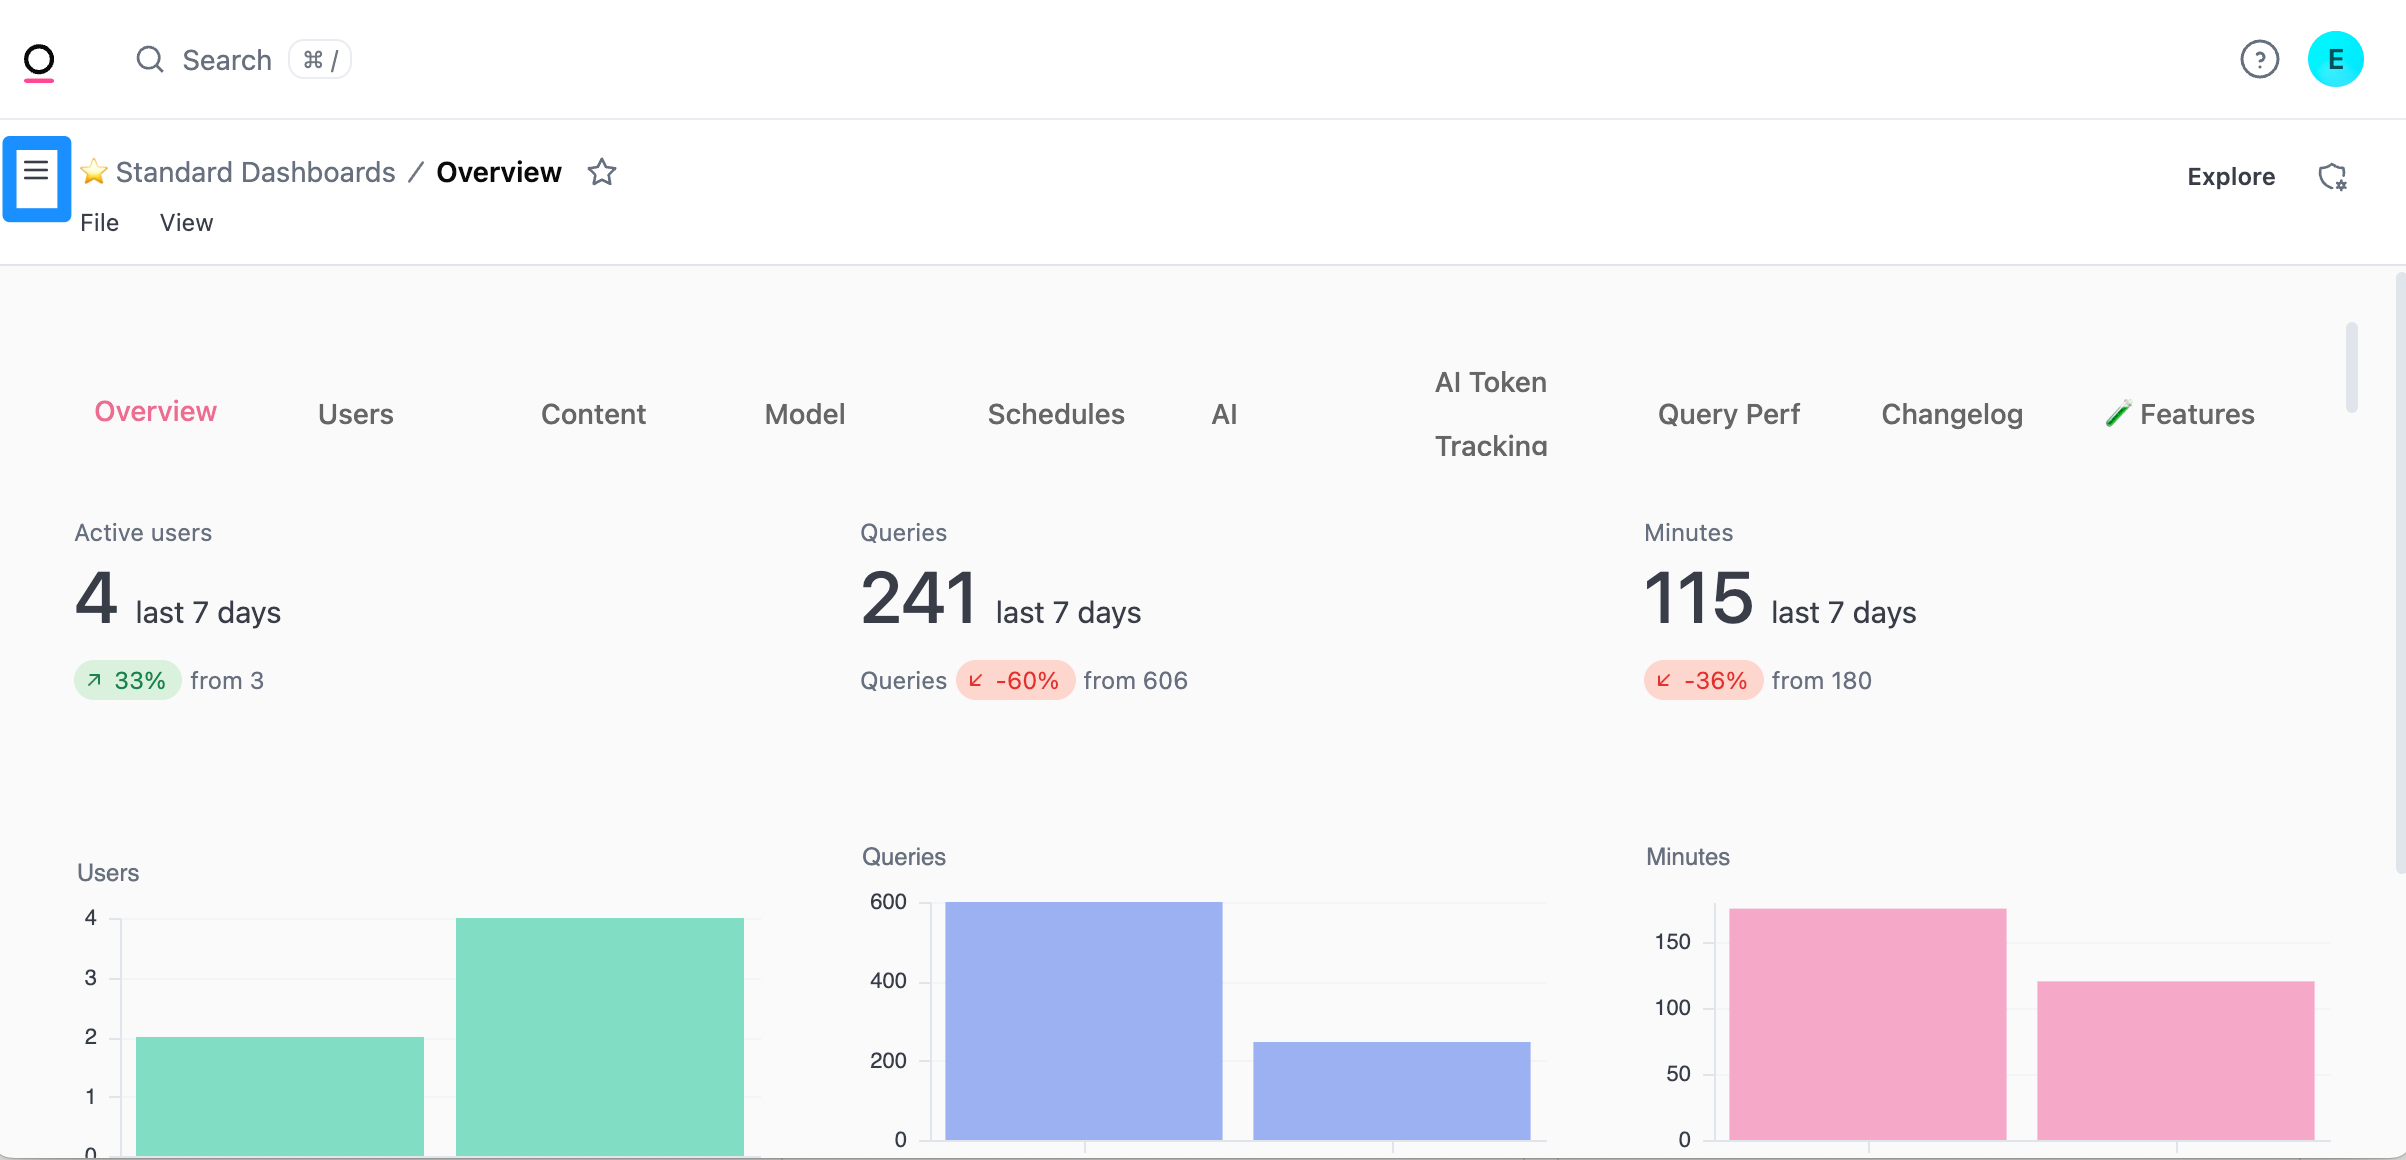The height and width of the screenshot is (1160, 2406).
Task: Click the help question mark icon
Action: click(x=2259, y=60)
